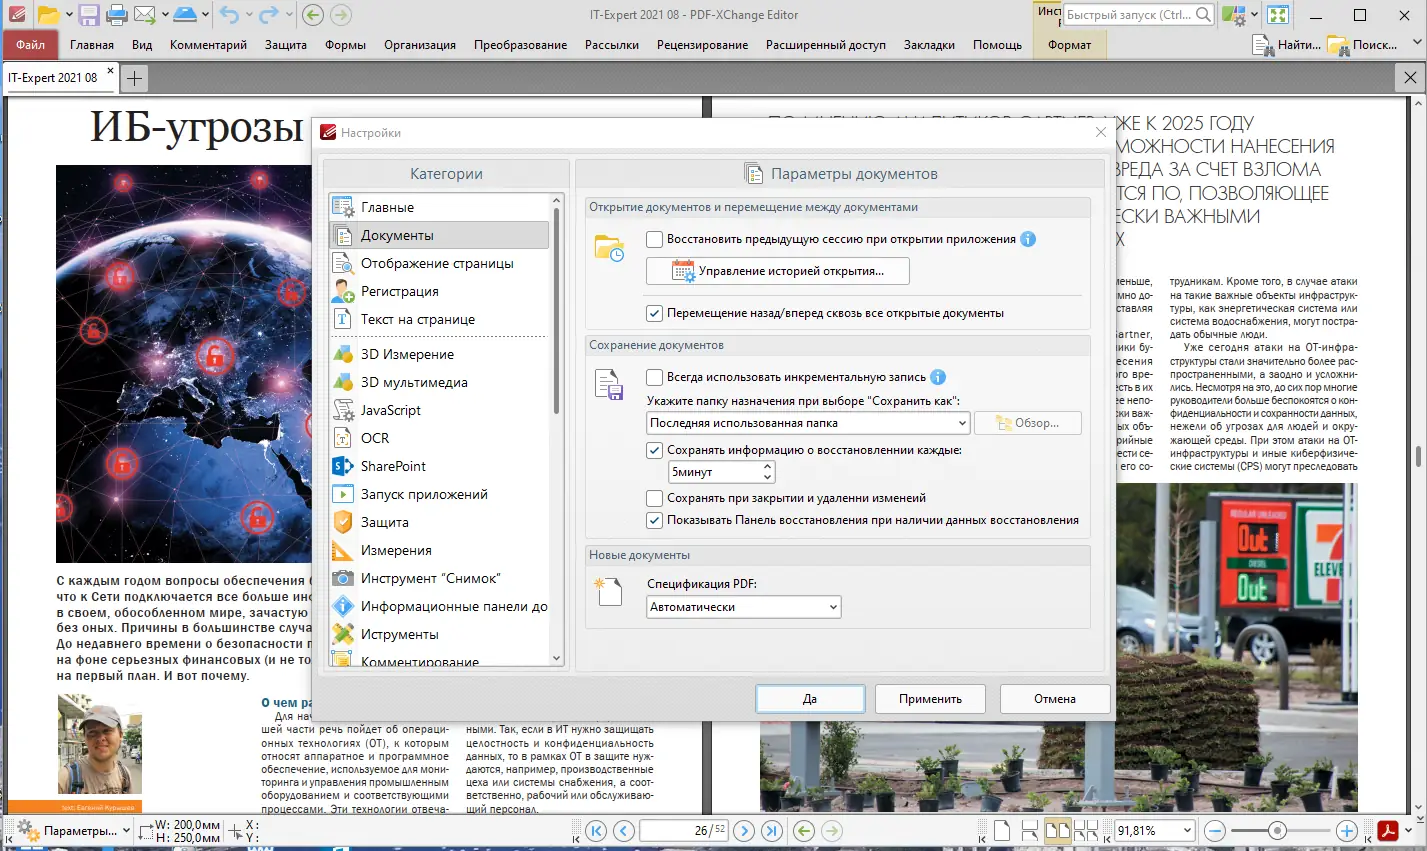Click the red PDF icon in status bar
The image size is (1427, 851).
[x=1388, y=831]
